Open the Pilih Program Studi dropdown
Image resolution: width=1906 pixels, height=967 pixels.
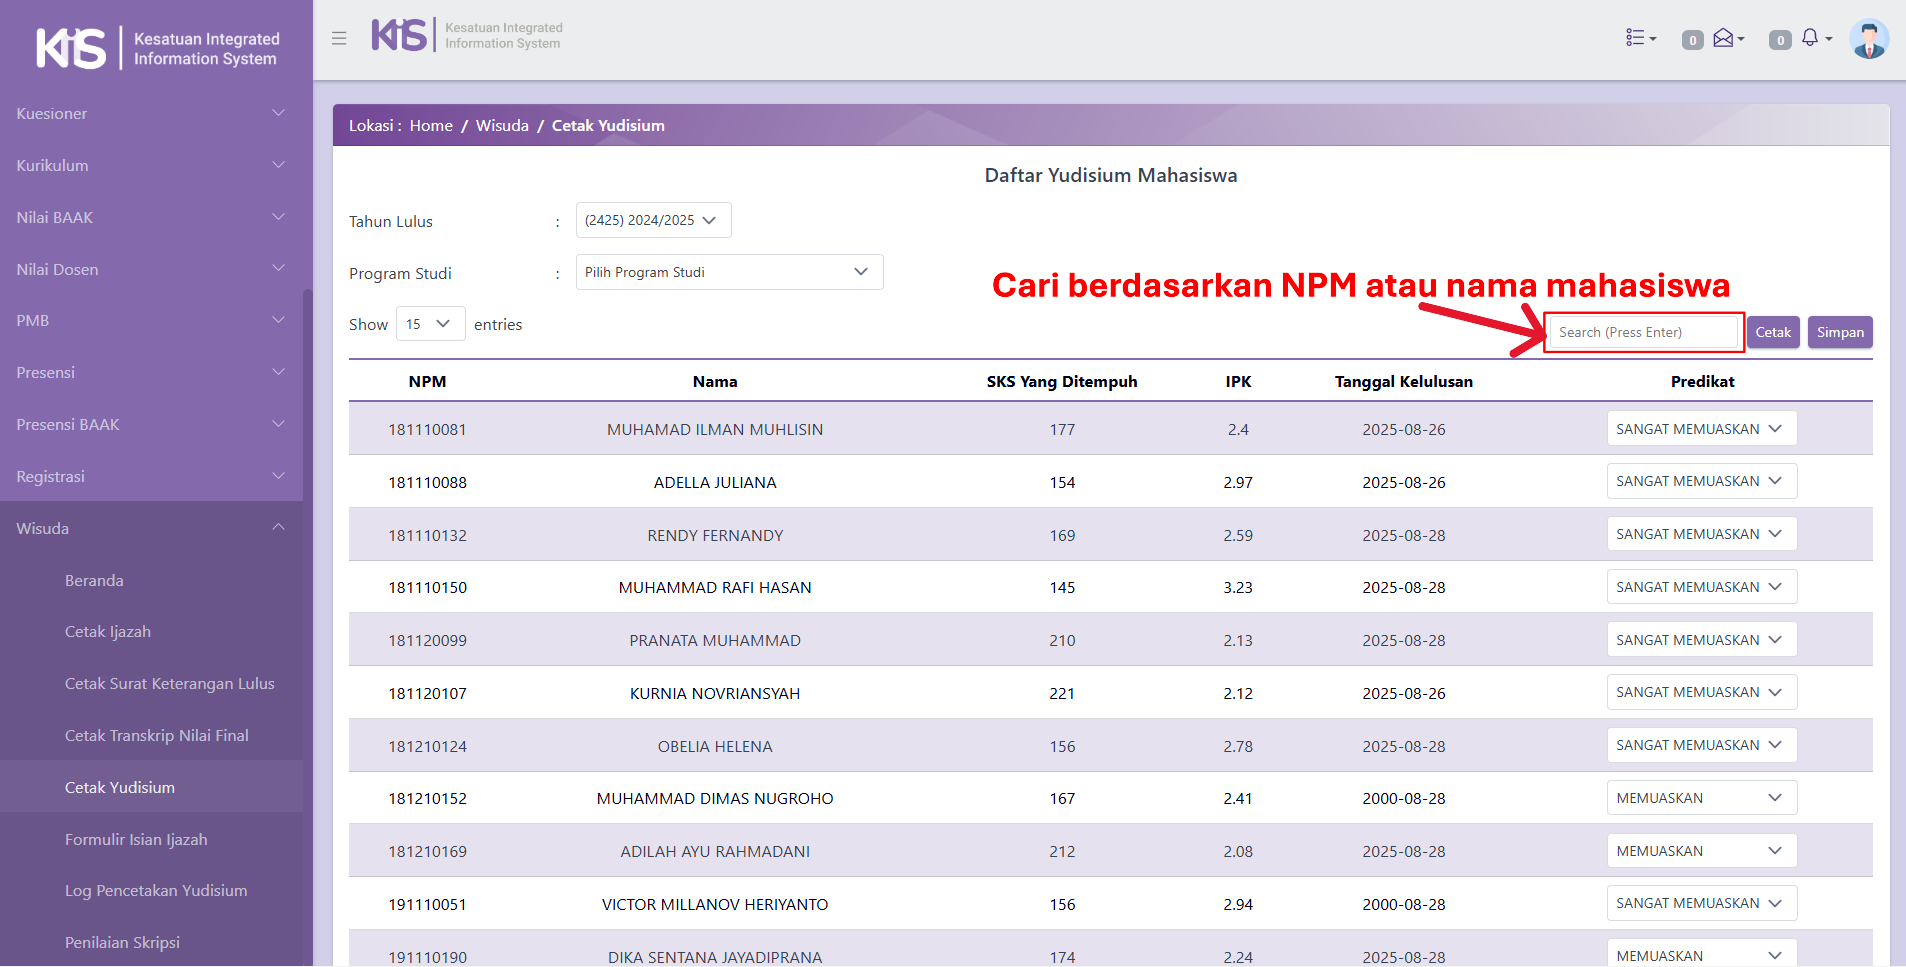click(729, 273)
